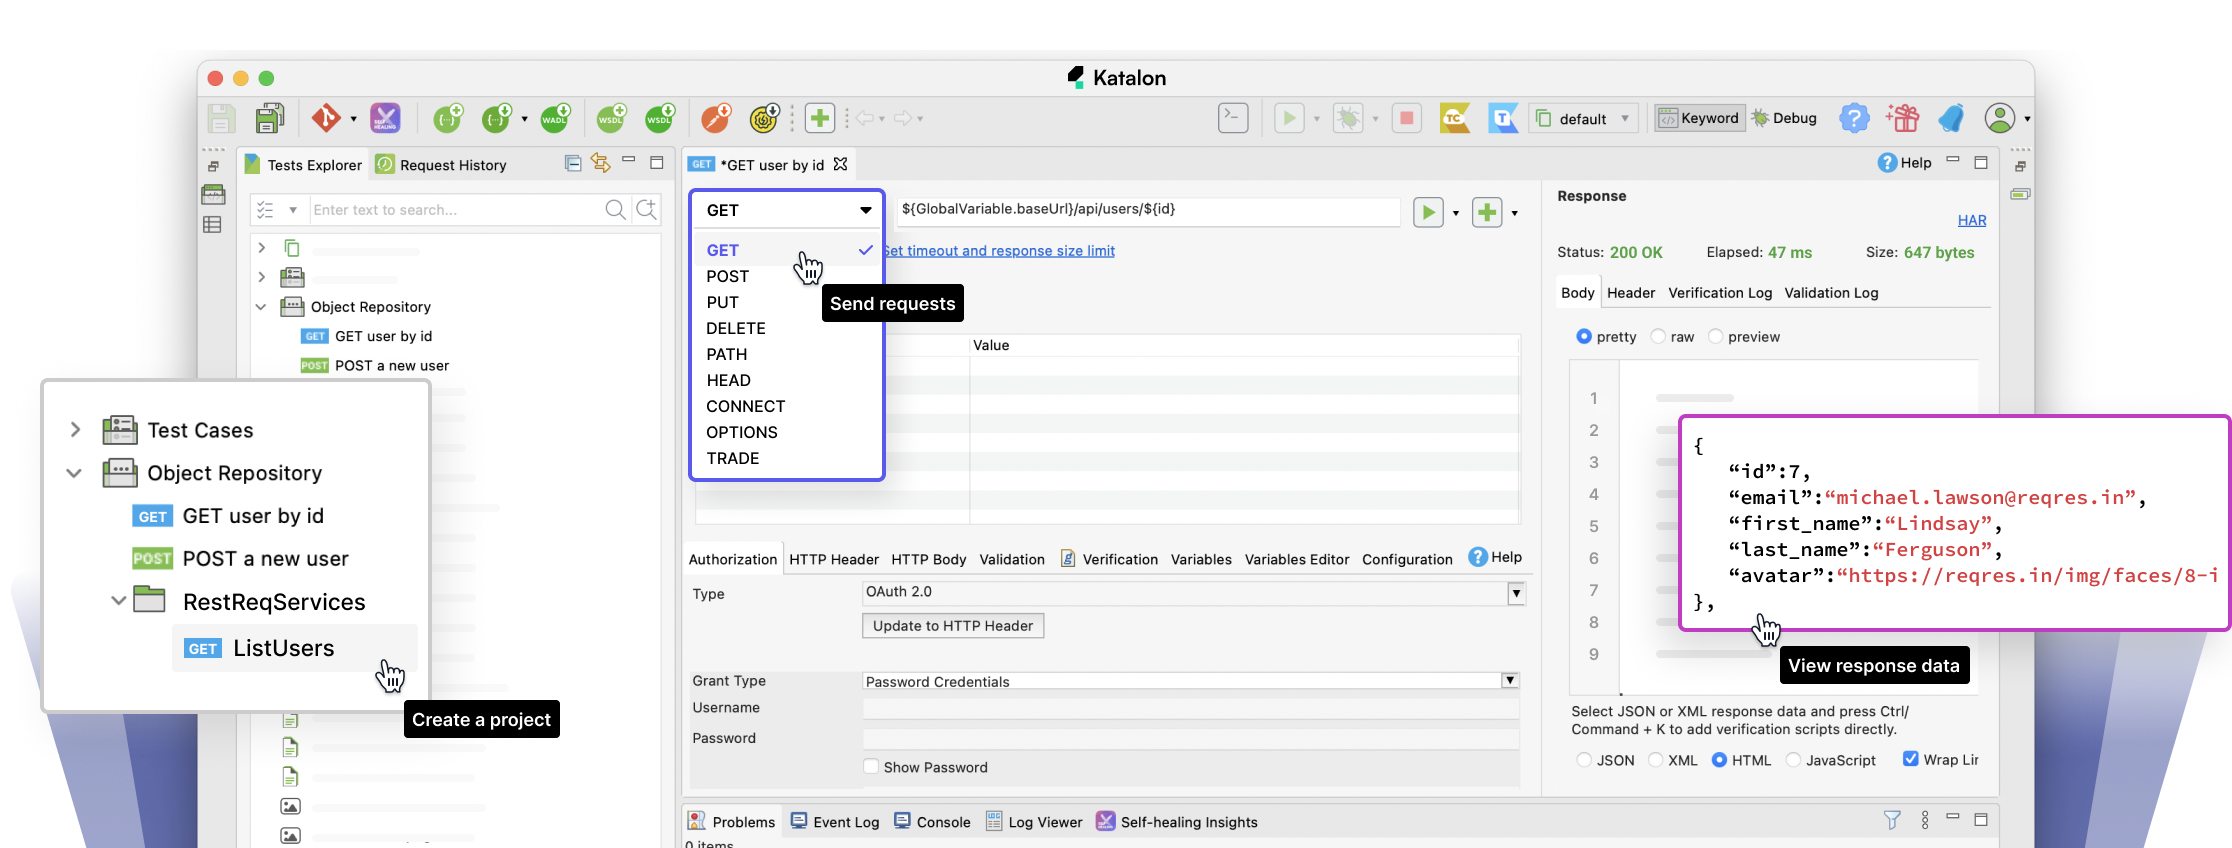Click the toolbar Run play icon
Viewport: 2232px width, 848px height.
[1289, 118]
